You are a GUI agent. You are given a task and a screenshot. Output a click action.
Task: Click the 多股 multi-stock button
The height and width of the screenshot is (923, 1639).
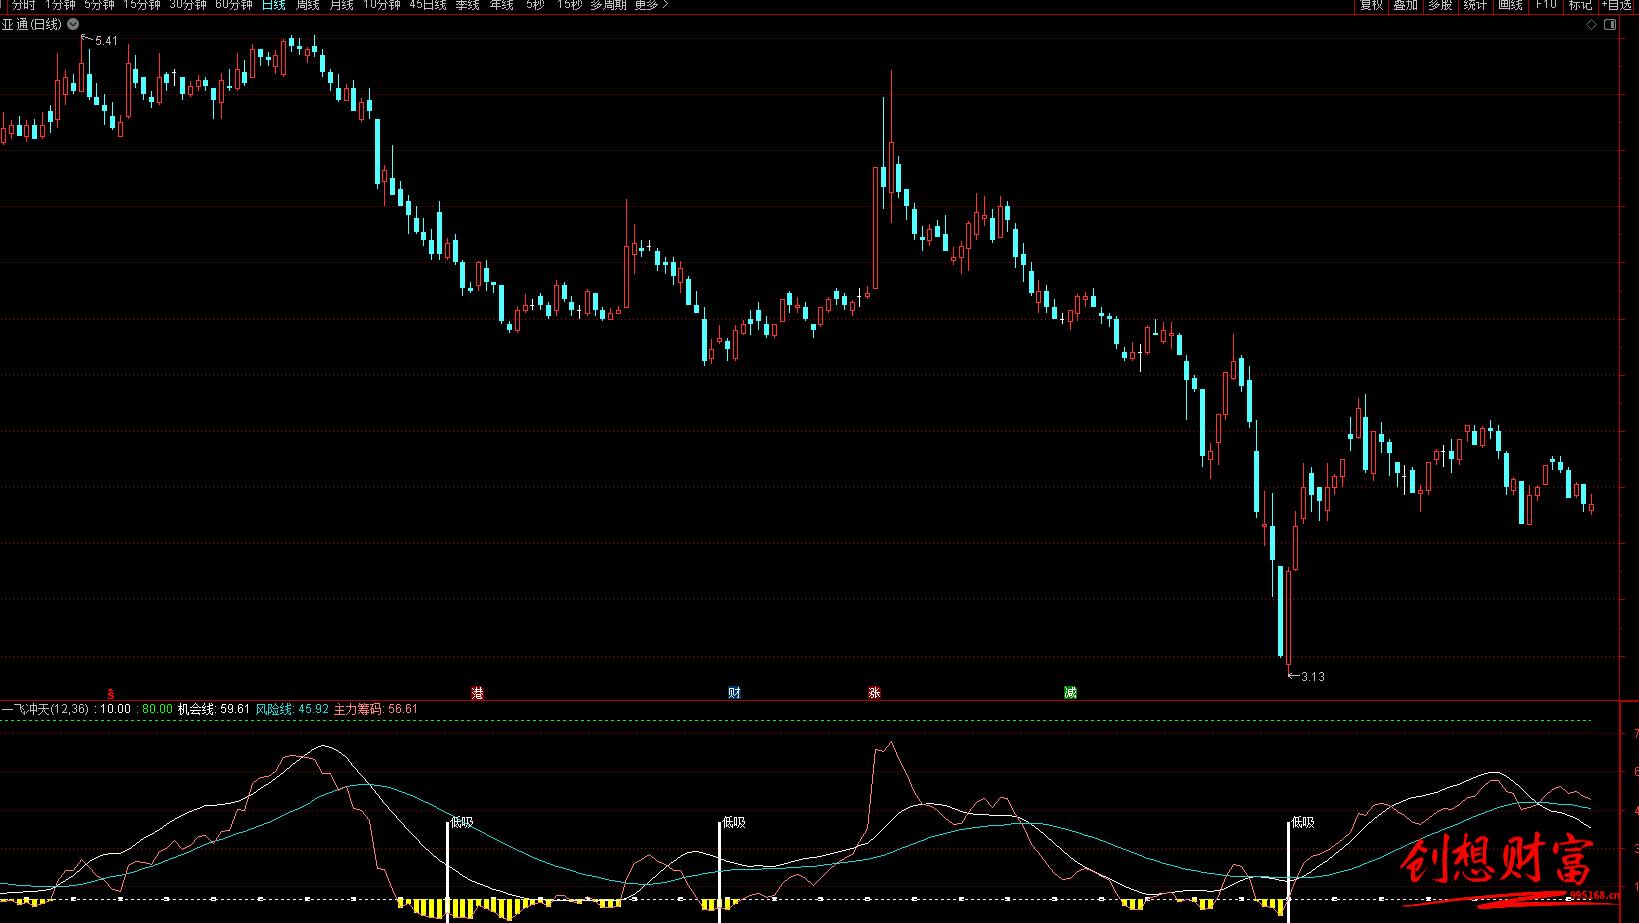pos(1440,5)
